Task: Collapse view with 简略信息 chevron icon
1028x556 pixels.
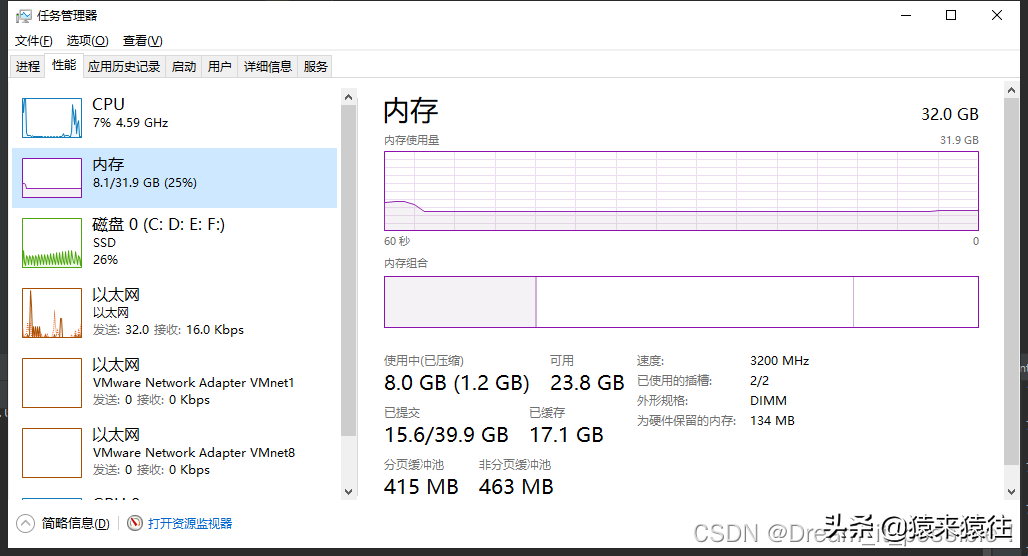Action: tap(25, 523)
